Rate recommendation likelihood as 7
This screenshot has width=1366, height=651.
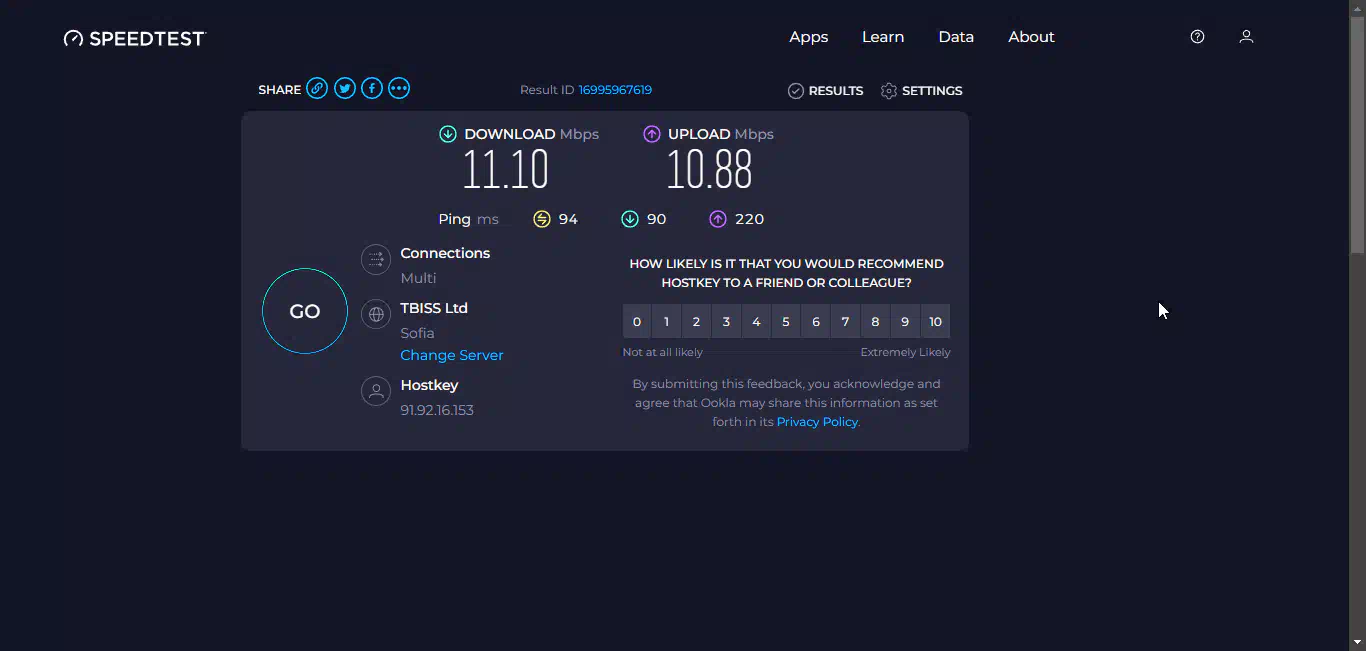(x=846, y=322)
